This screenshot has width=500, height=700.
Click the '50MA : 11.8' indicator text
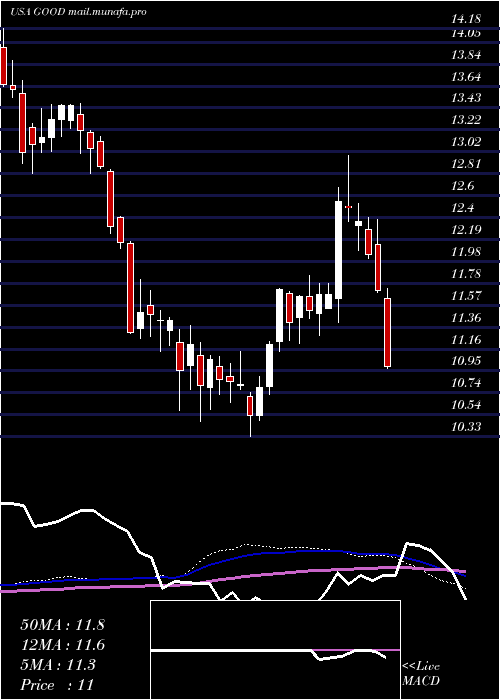(62, 625)
